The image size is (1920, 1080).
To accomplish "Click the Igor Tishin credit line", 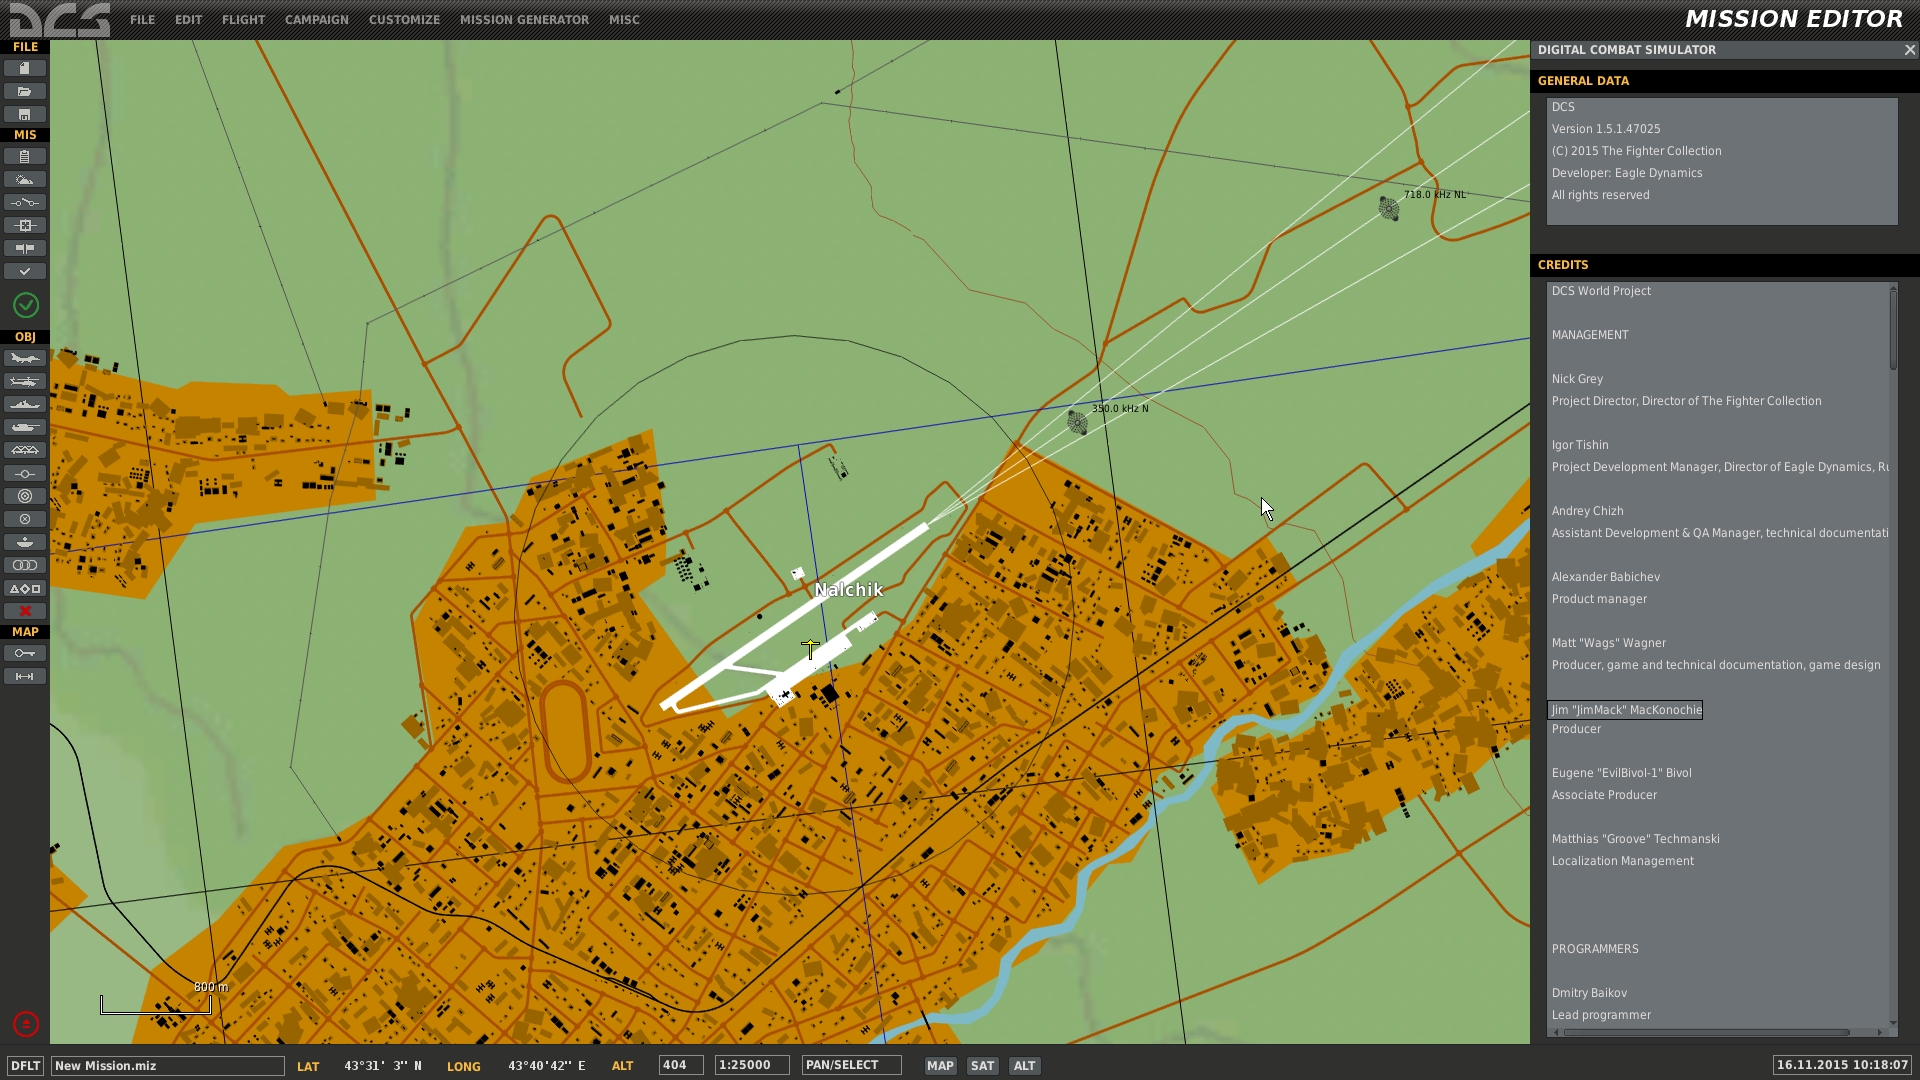I will [x=1580, y=445].
